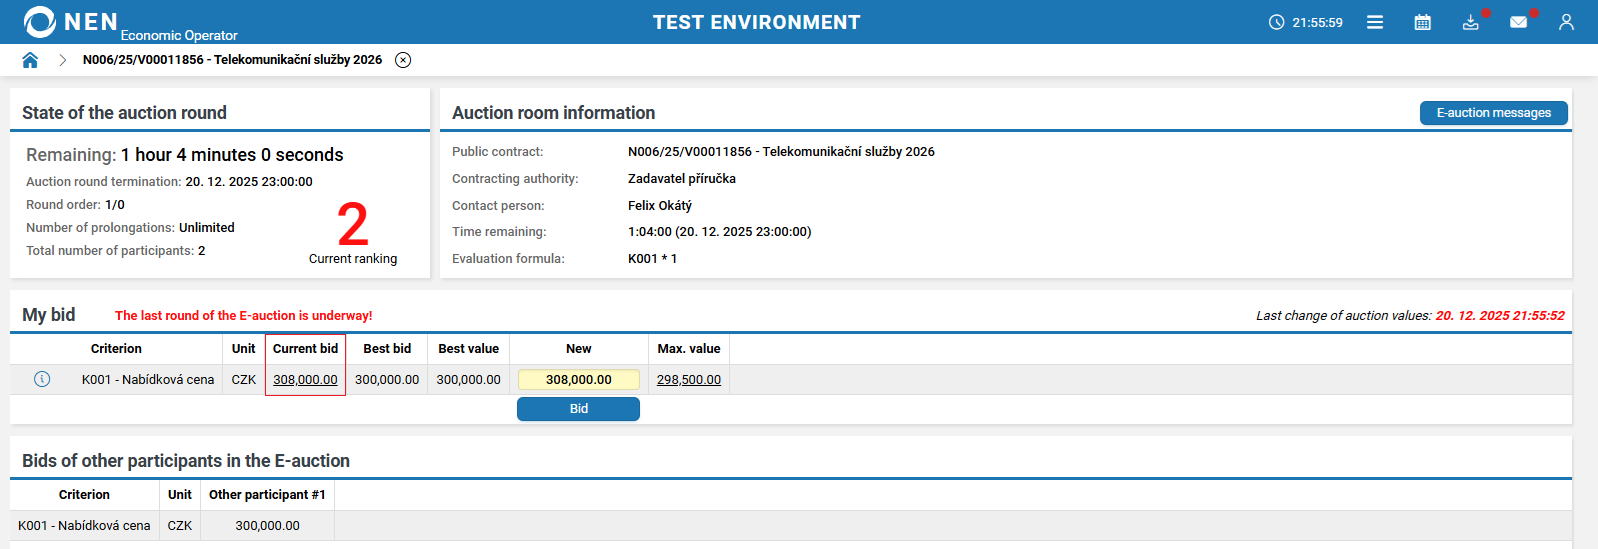This screenshot has height=549, width=1598.
Task: Open the downloads icon in header
Action: tap(1470, 22)
